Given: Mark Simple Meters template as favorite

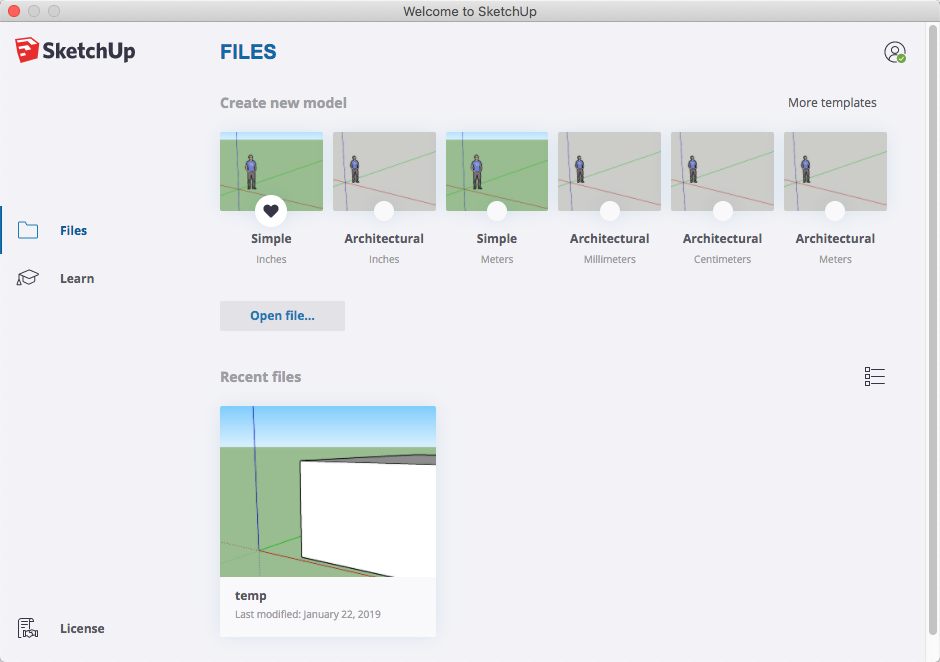Looking at the screenshot, I should [x=496, y=210].
